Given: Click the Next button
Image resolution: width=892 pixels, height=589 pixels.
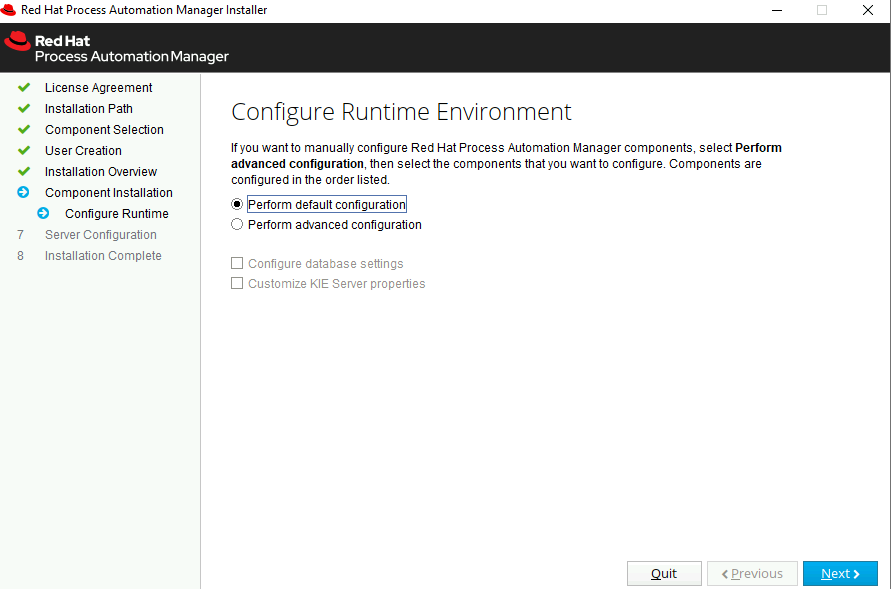Looking at the screenshot, I should [x=840, y=574].
